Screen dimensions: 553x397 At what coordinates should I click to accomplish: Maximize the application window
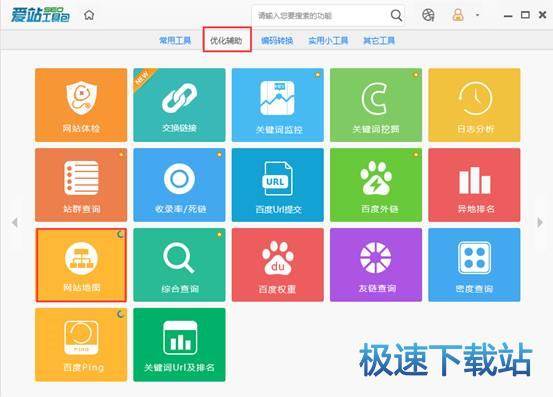pyautogui.click(x=525, y=15)
